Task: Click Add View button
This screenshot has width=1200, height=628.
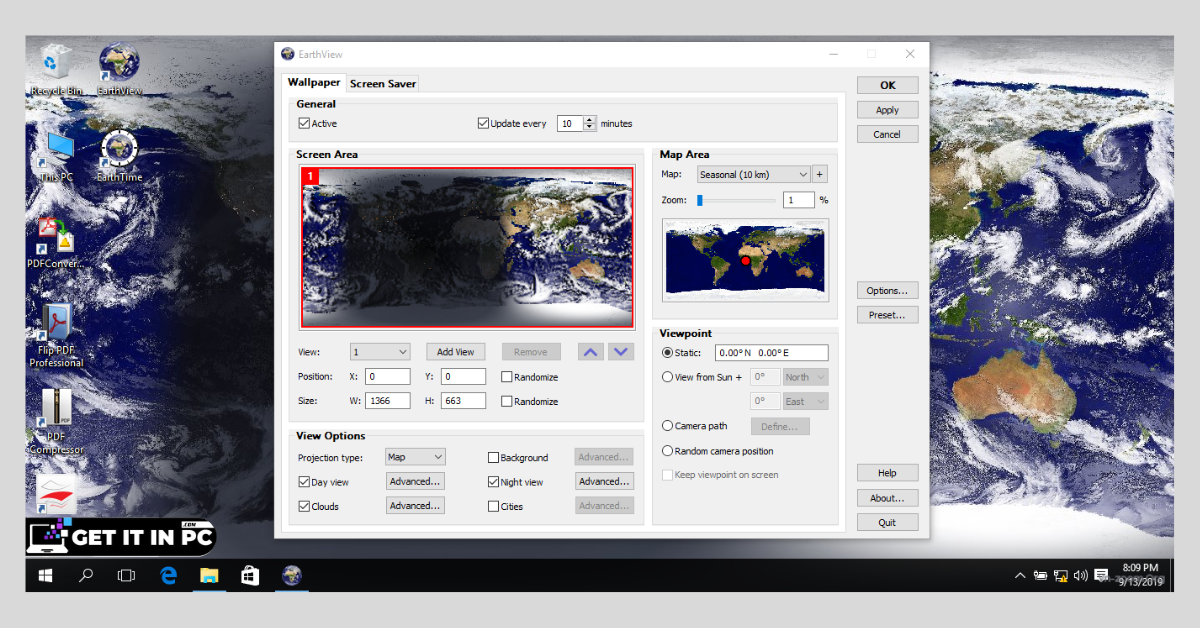Action: [456, 352]
